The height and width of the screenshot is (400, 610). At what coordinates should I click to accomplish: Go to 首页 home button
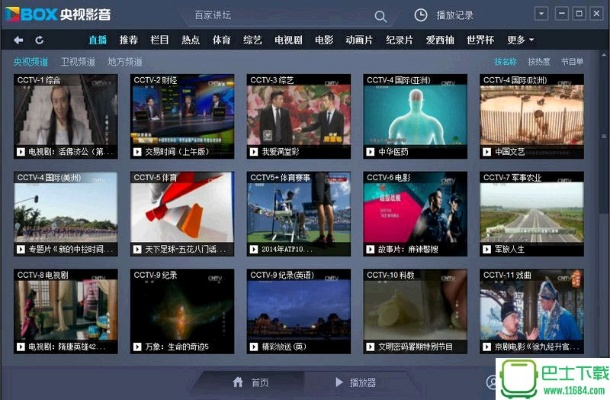click(250, 382)
